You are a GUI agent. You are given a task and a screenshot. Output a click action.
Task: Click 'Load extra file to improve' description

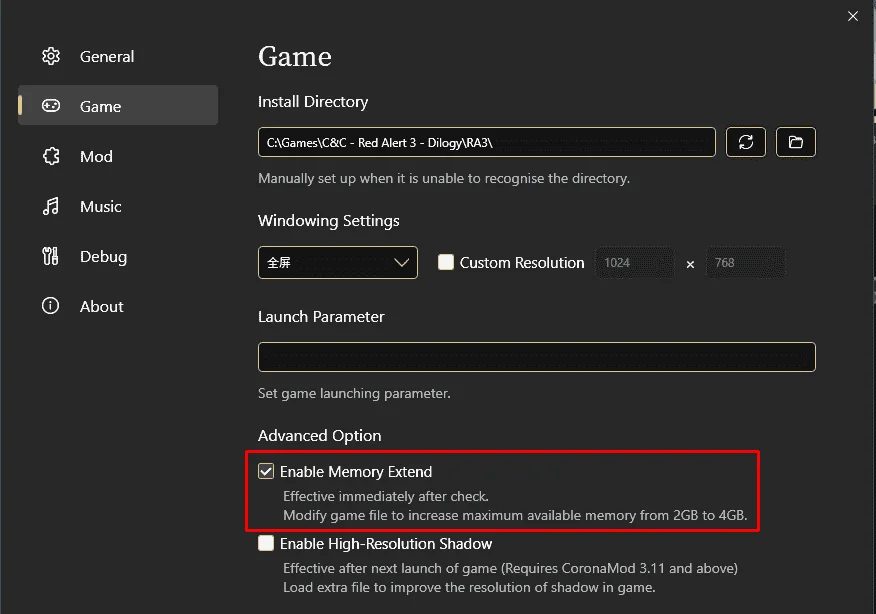469,587
